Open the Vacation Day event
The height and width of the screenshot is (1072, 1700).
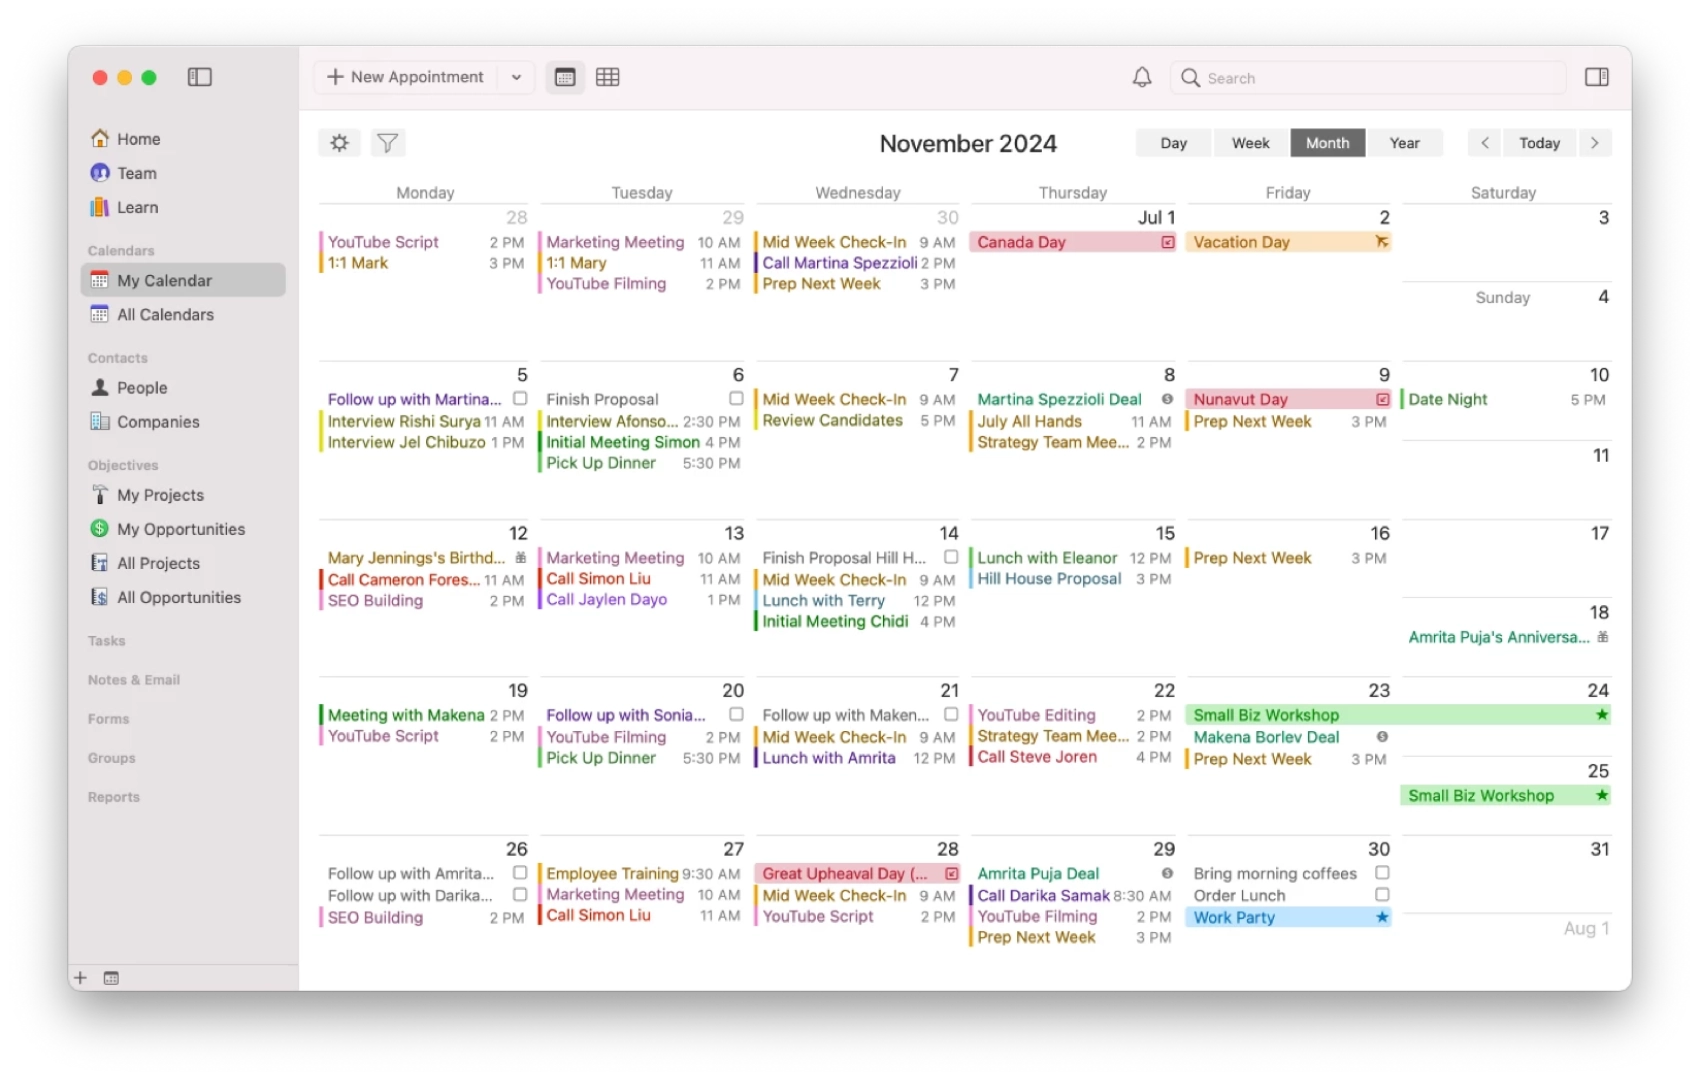(1288, 242)
